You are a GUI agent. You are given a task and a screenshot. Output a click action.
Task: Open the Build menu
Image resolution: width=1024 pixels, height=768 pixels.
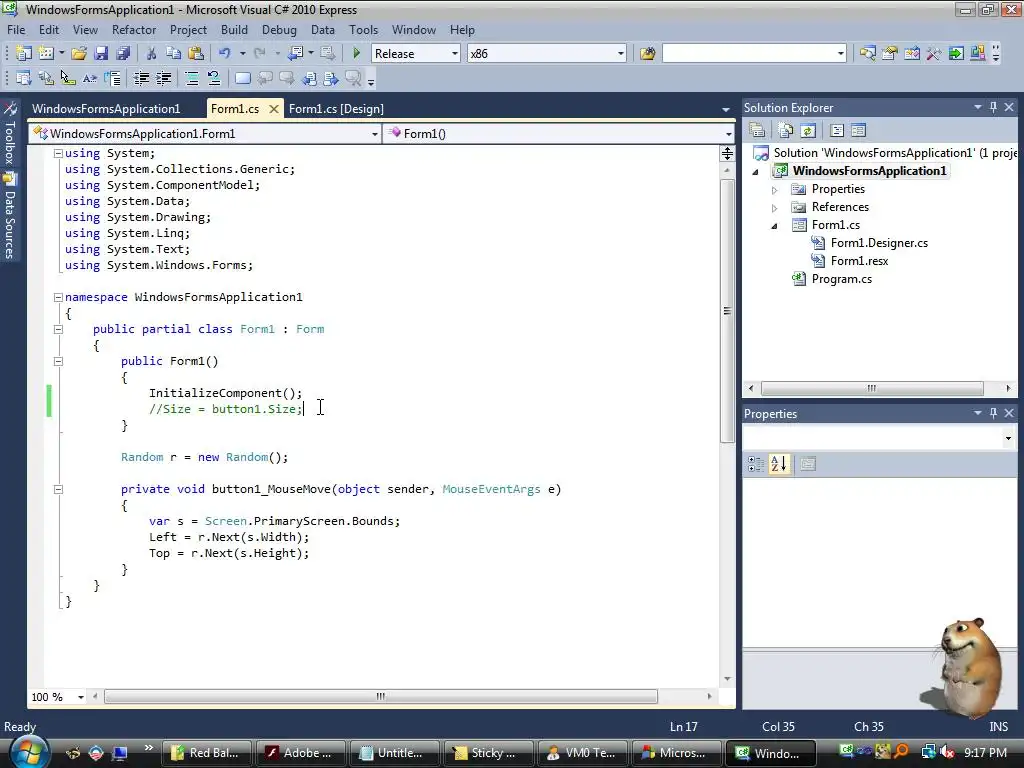coord(234,30)
